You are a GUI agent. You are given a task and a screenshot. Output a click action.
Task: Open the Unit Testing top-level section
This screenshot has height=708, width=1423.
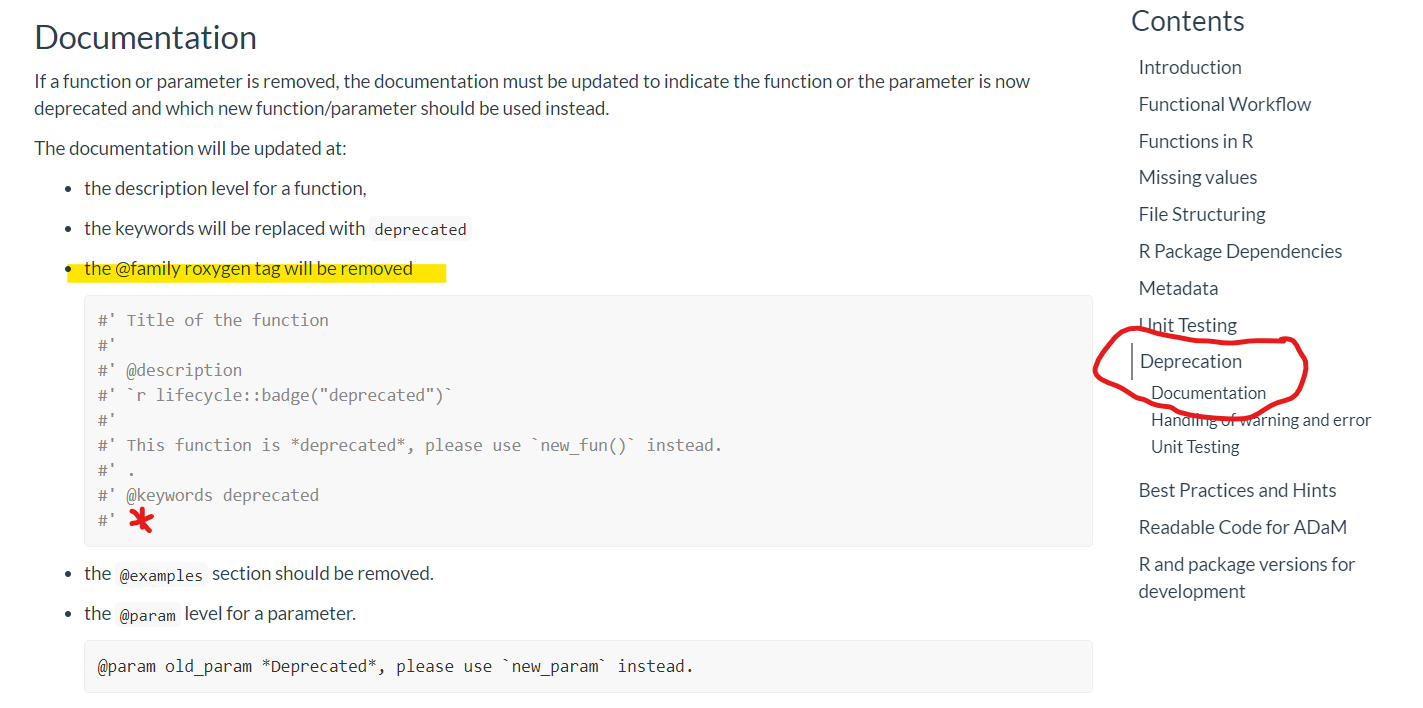(1187, 325)
